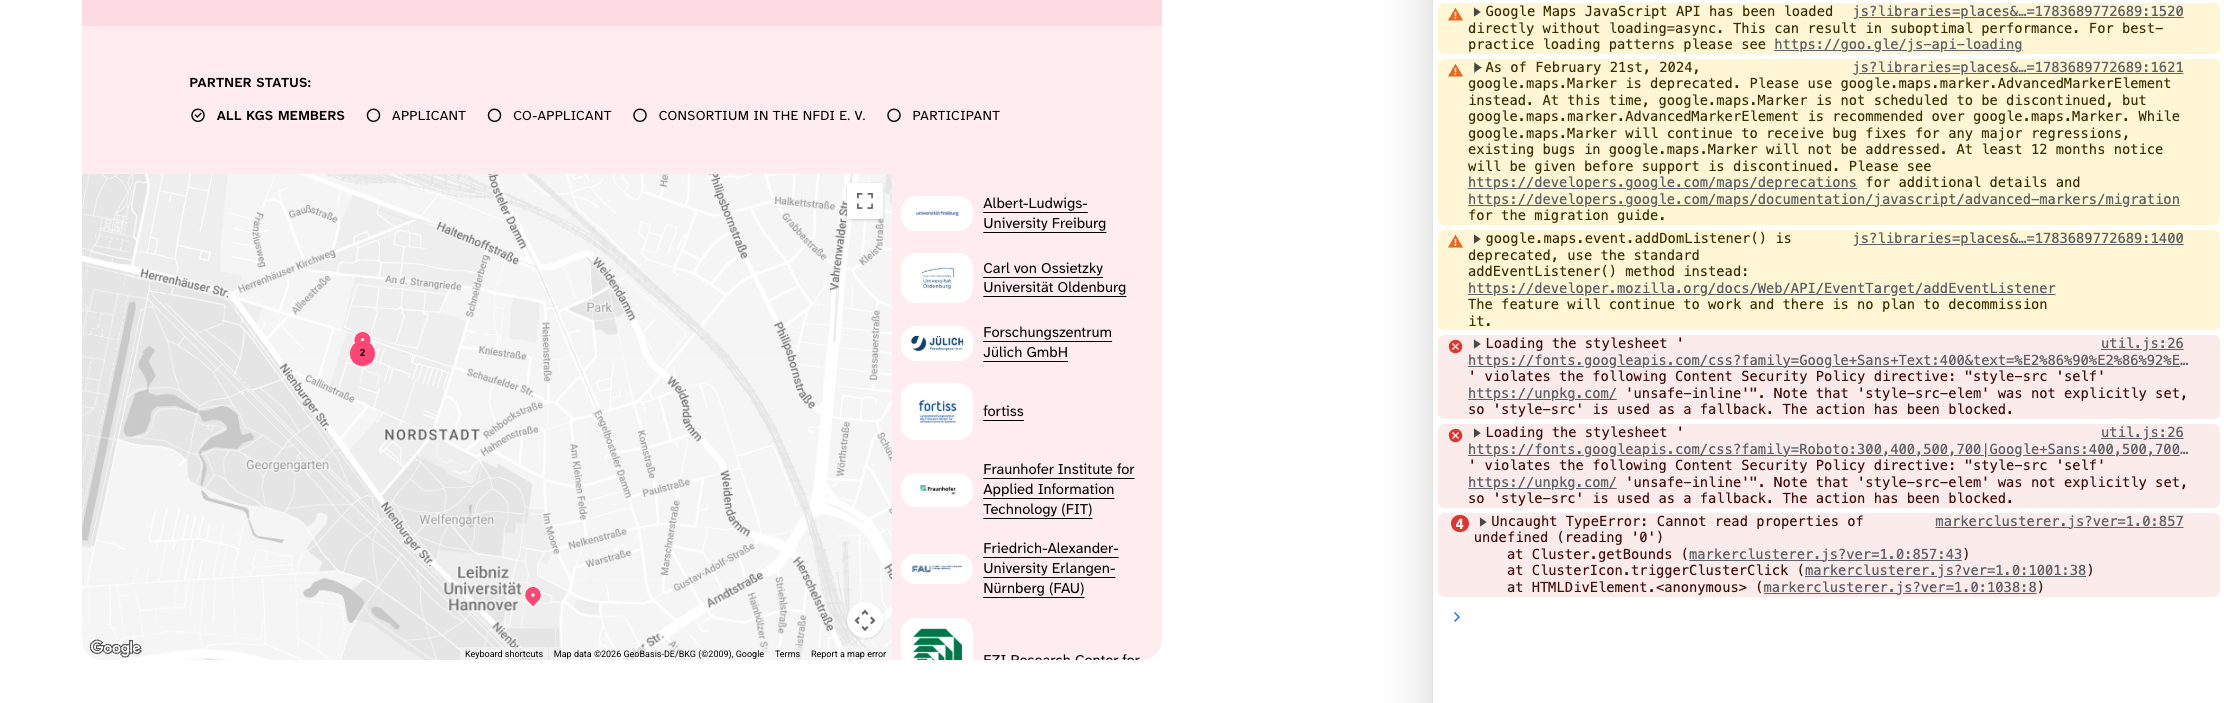Select the Participant partner status
The height and width of the screenshot is (703, 2224).
point(943,116)
